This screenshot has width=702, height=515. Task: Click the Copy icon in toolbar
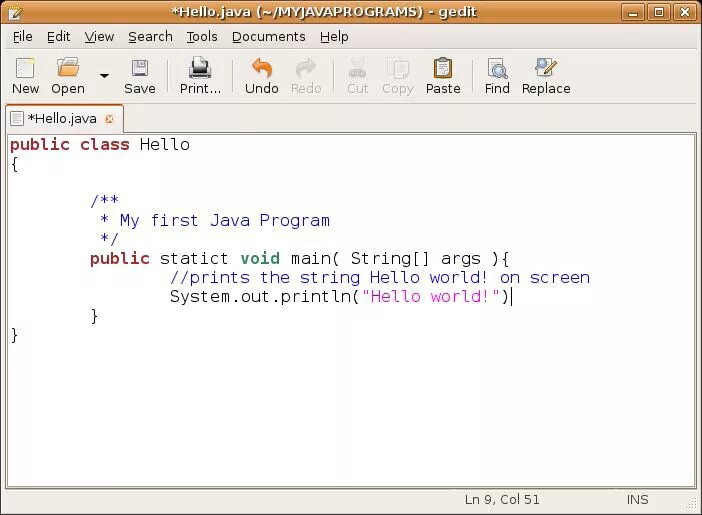[x=398, y=68]
